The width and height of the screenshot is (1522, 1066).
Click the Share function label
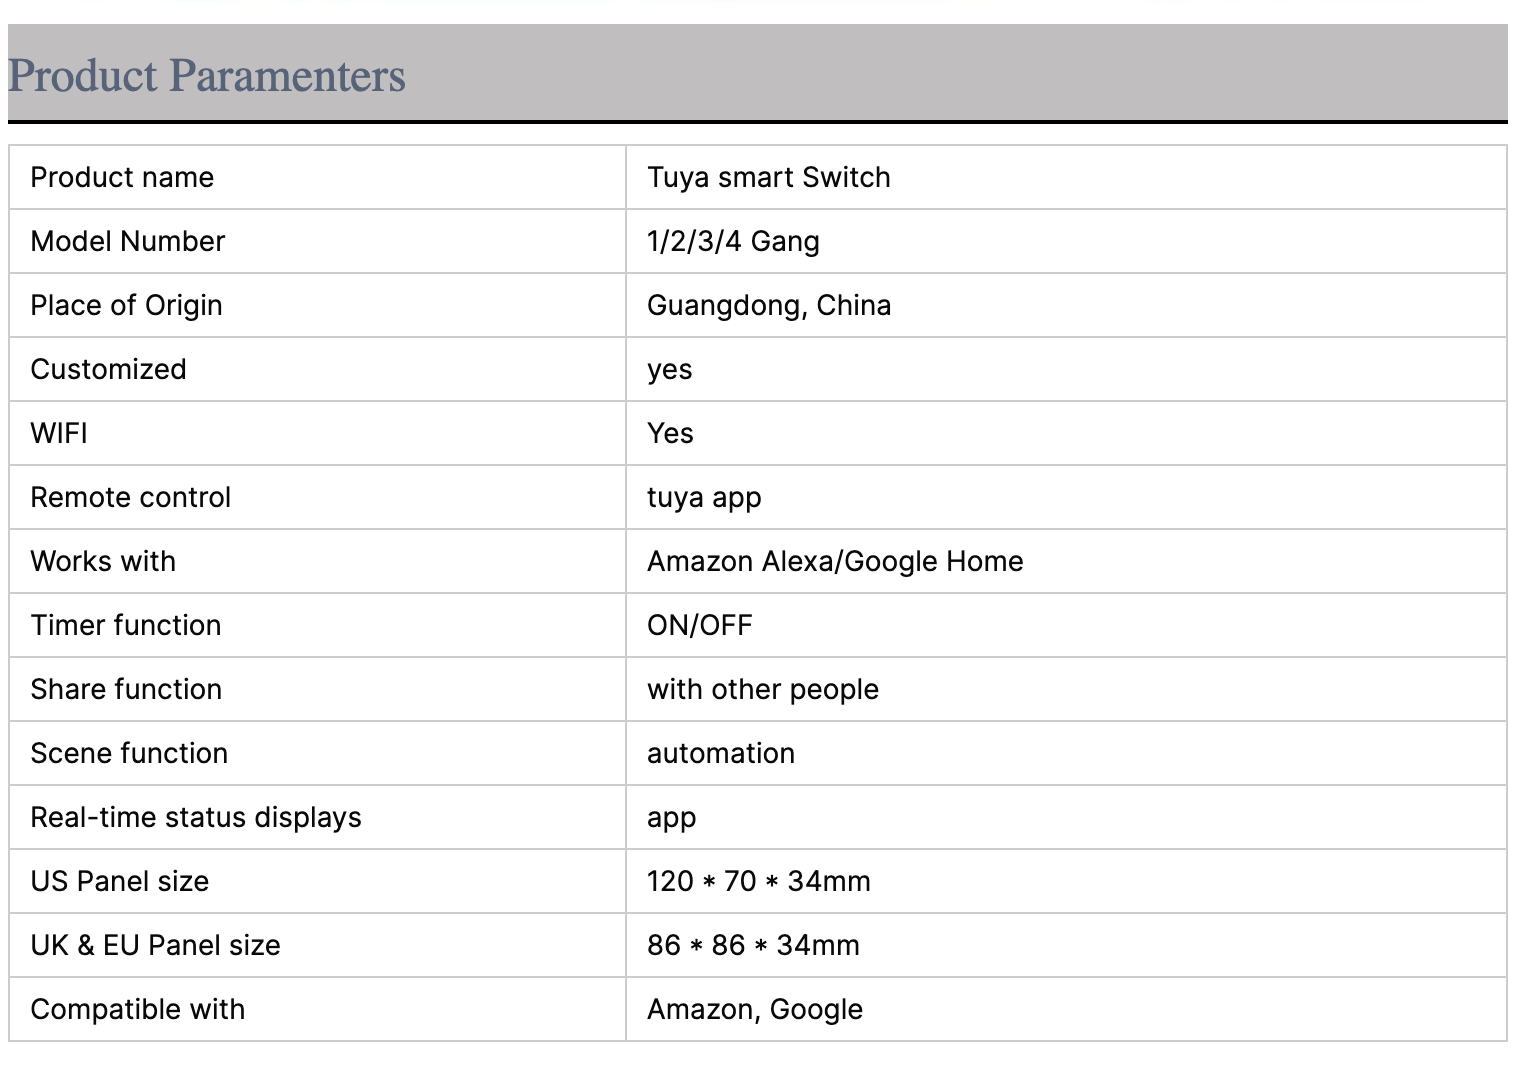coord(126,690)
